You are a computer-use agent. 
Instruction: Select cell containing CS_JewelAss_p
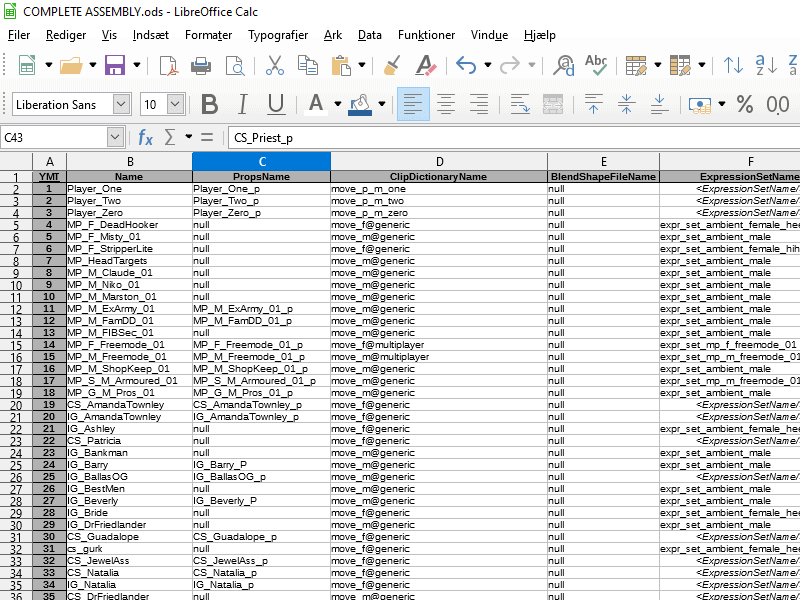click(261, 561)
